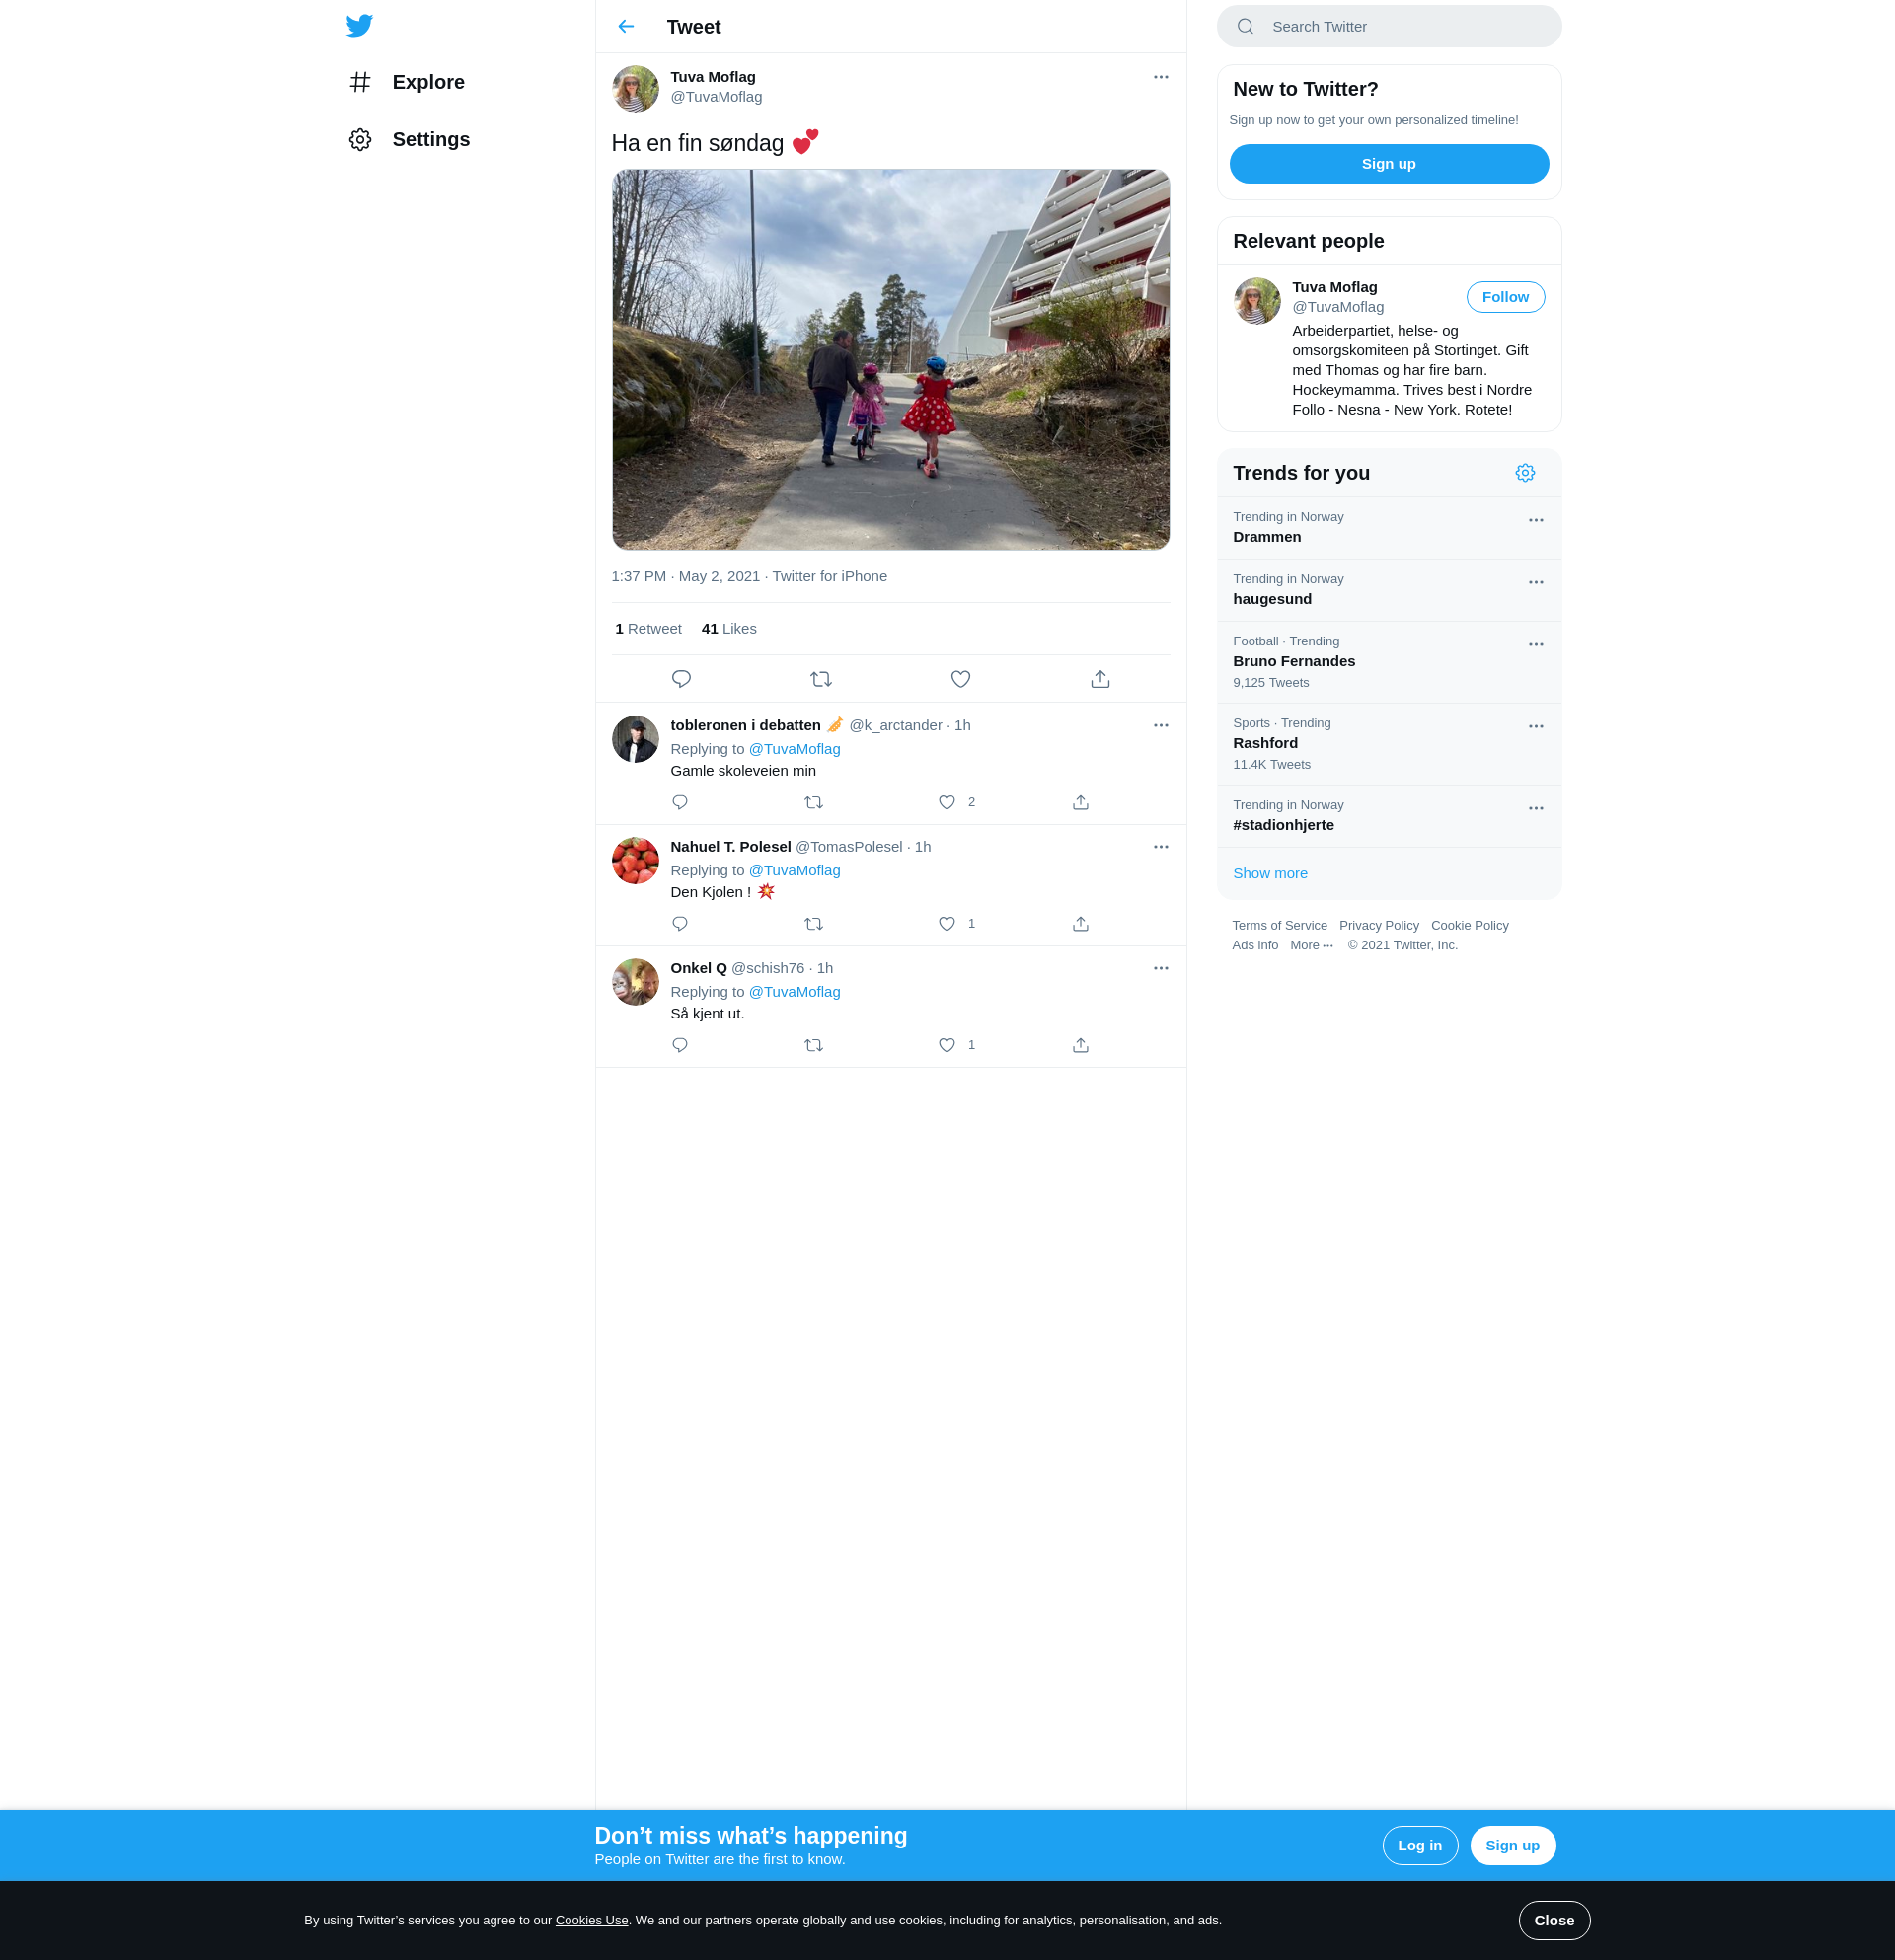This screenshot has height=1960, width=1895.
Task: Open more options for haugesund trend
Action: click(x=1535, y=582)
